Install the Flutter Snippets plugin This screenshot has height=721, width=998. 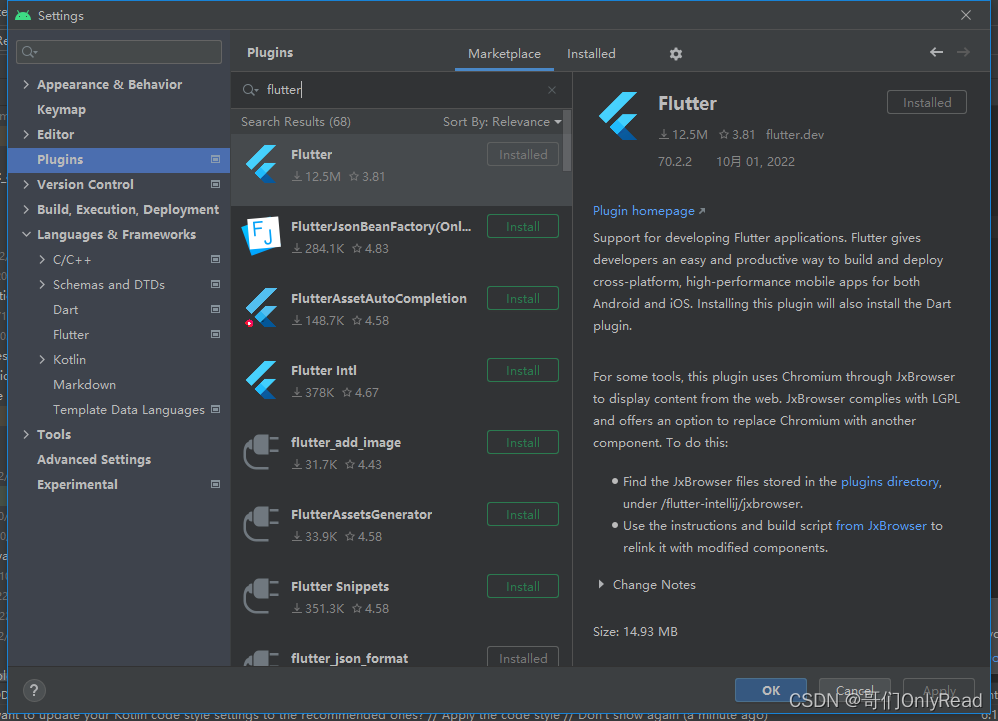(x=523, y=586)
